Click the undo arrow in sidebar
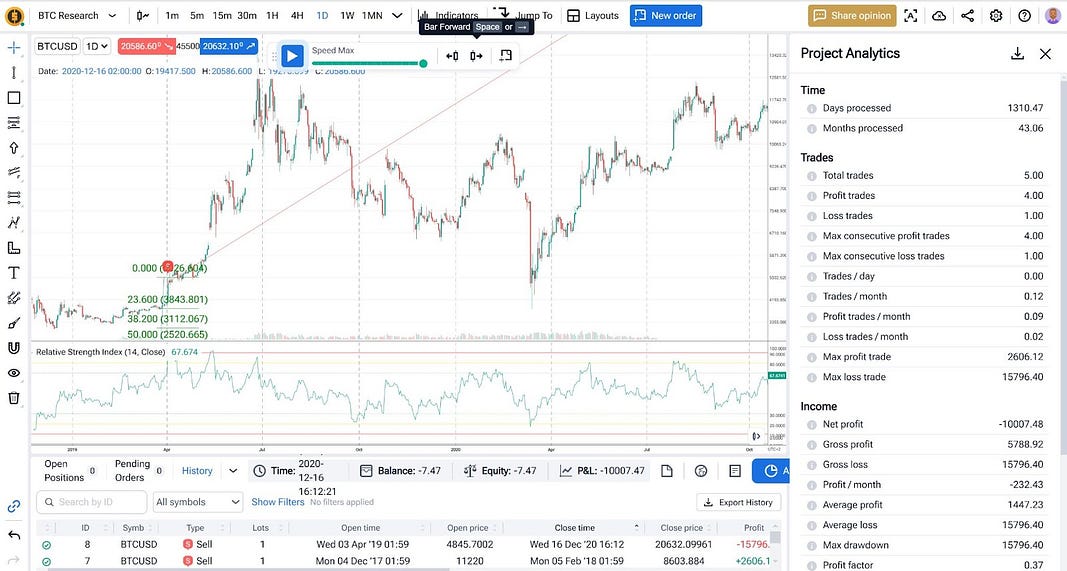 coord(14,536)
